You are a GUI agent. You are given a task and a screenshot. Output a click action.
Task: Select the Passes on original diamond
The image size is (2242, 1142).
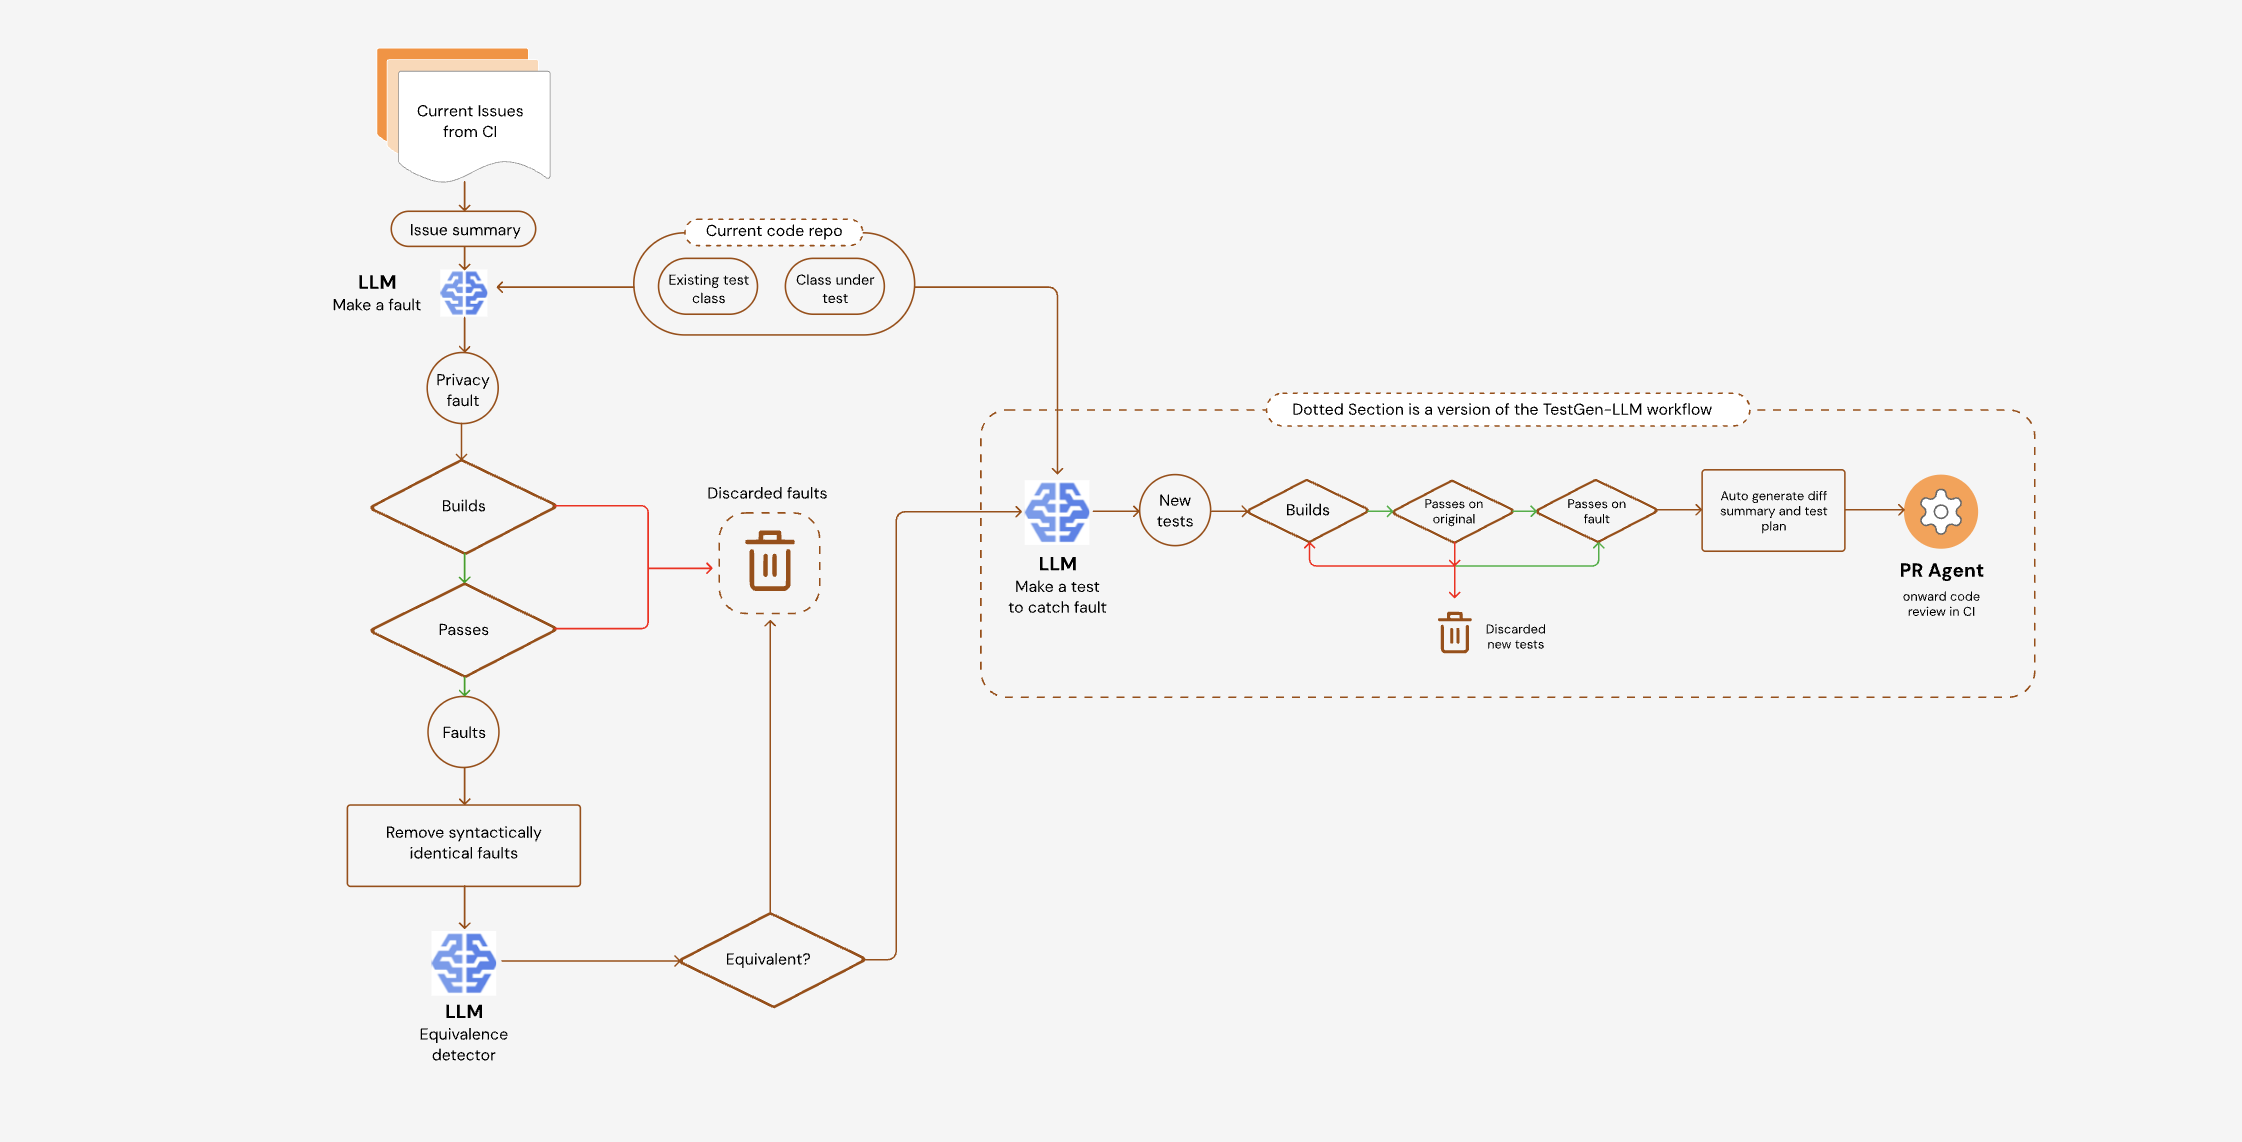(1453, 511)
